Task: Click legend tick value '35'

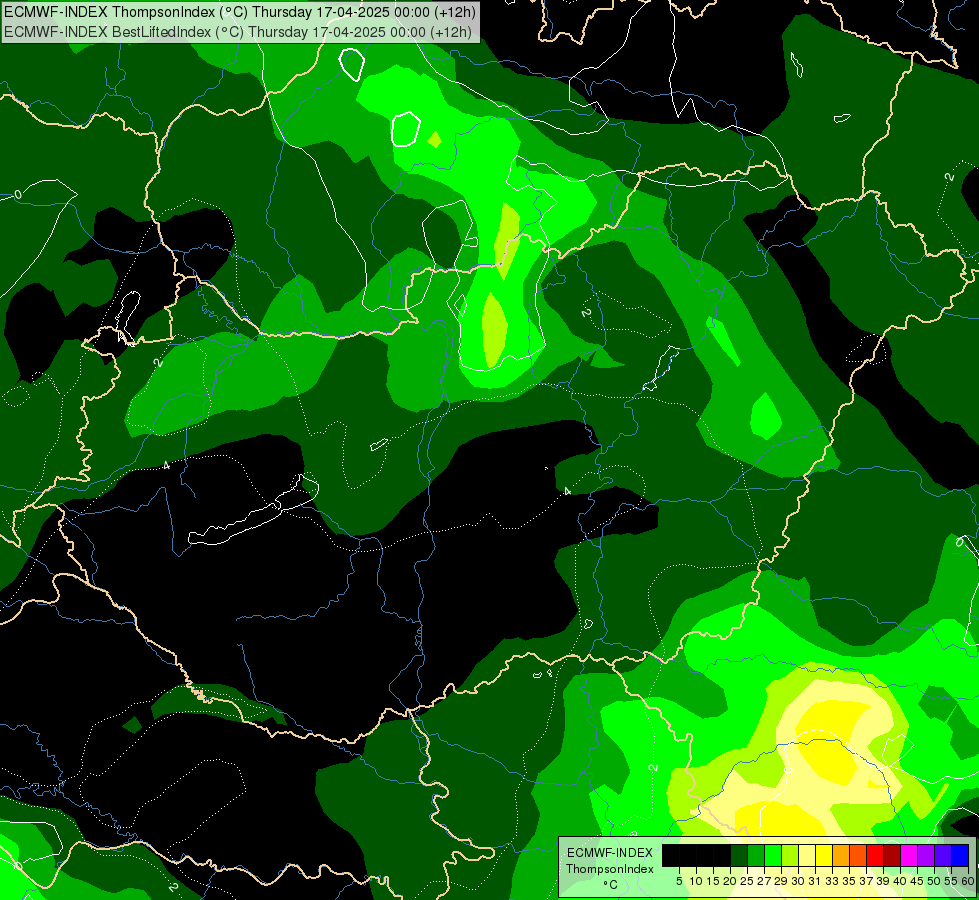Action: (849, 881)
